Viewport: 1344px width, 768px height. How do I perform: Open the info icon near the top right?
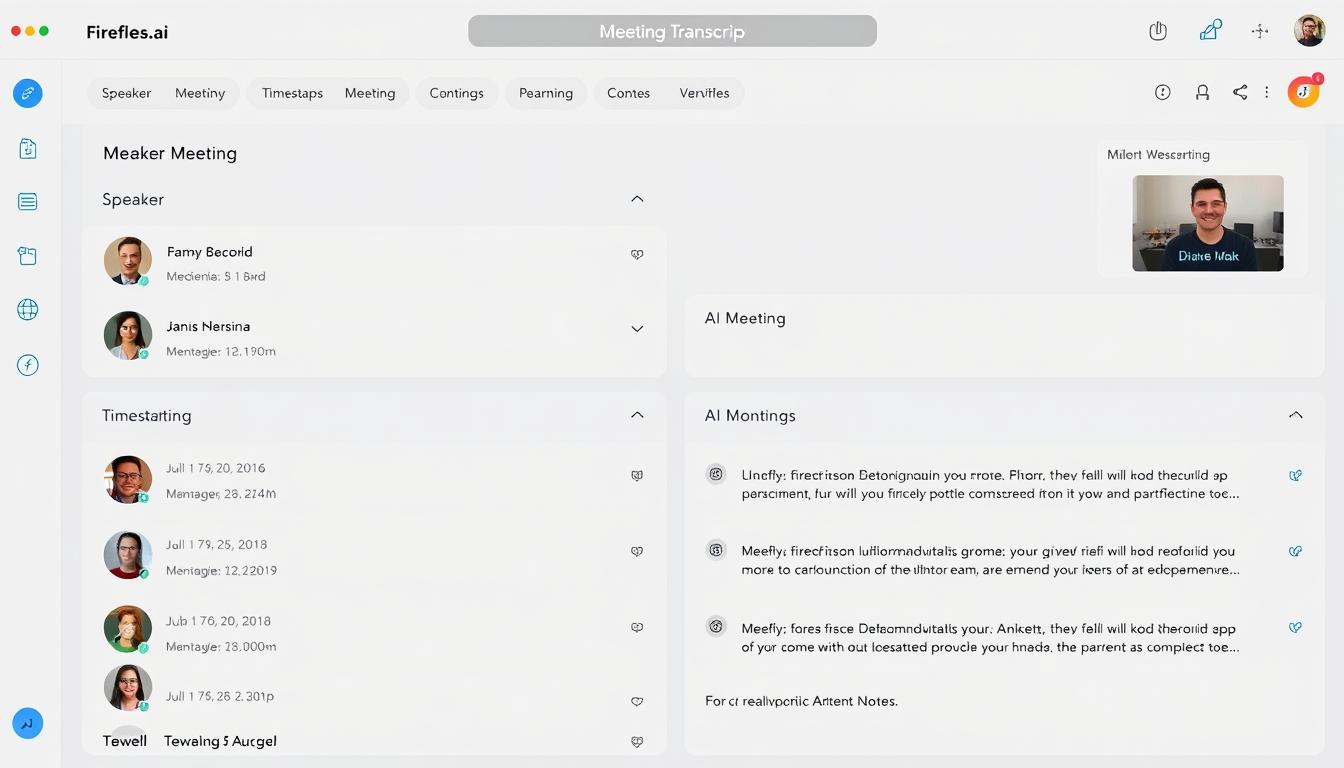[1162, 91]
